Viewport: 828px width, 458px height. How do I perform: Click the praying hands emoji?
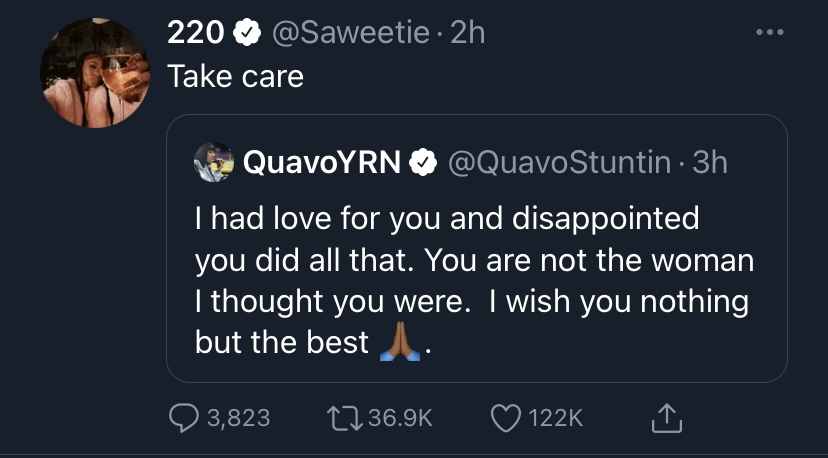point(402,343)
